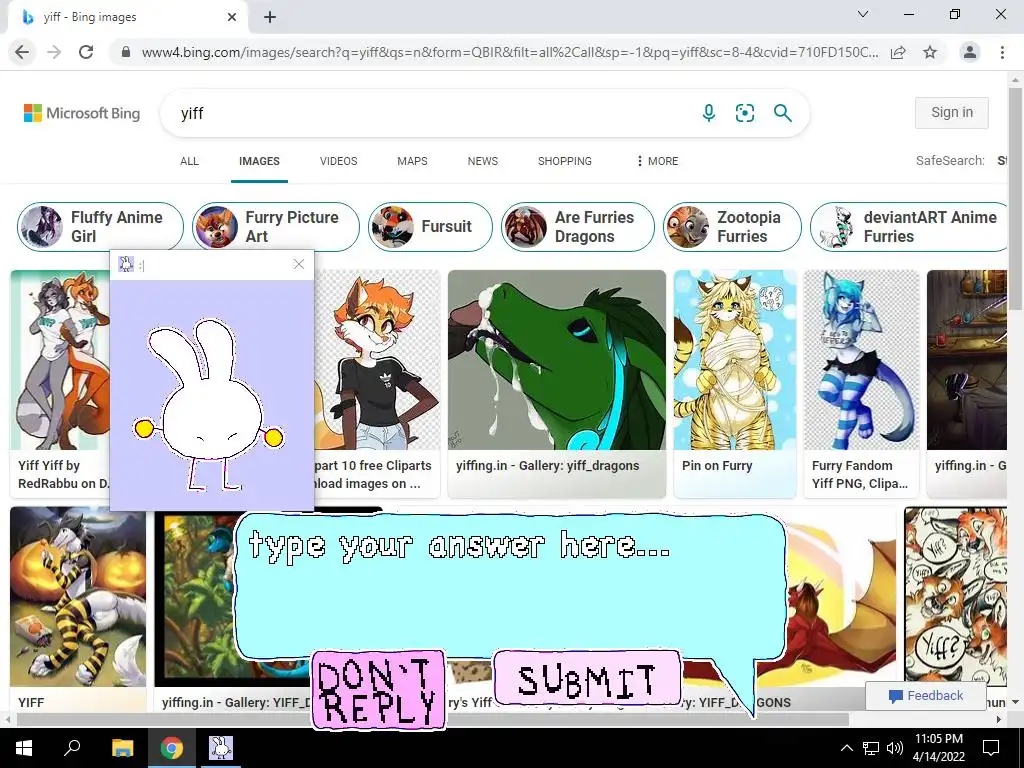Viewport: 1024px width, 768px height.
Task: Expand the MORE menu
Action: click(658, 161)
